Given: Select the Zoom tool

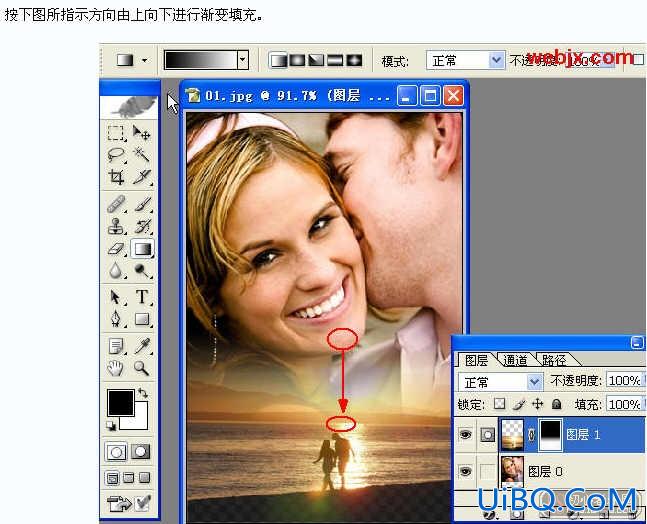Looking at the screenshot, I should pyautogui.click(x=141, y=368).
